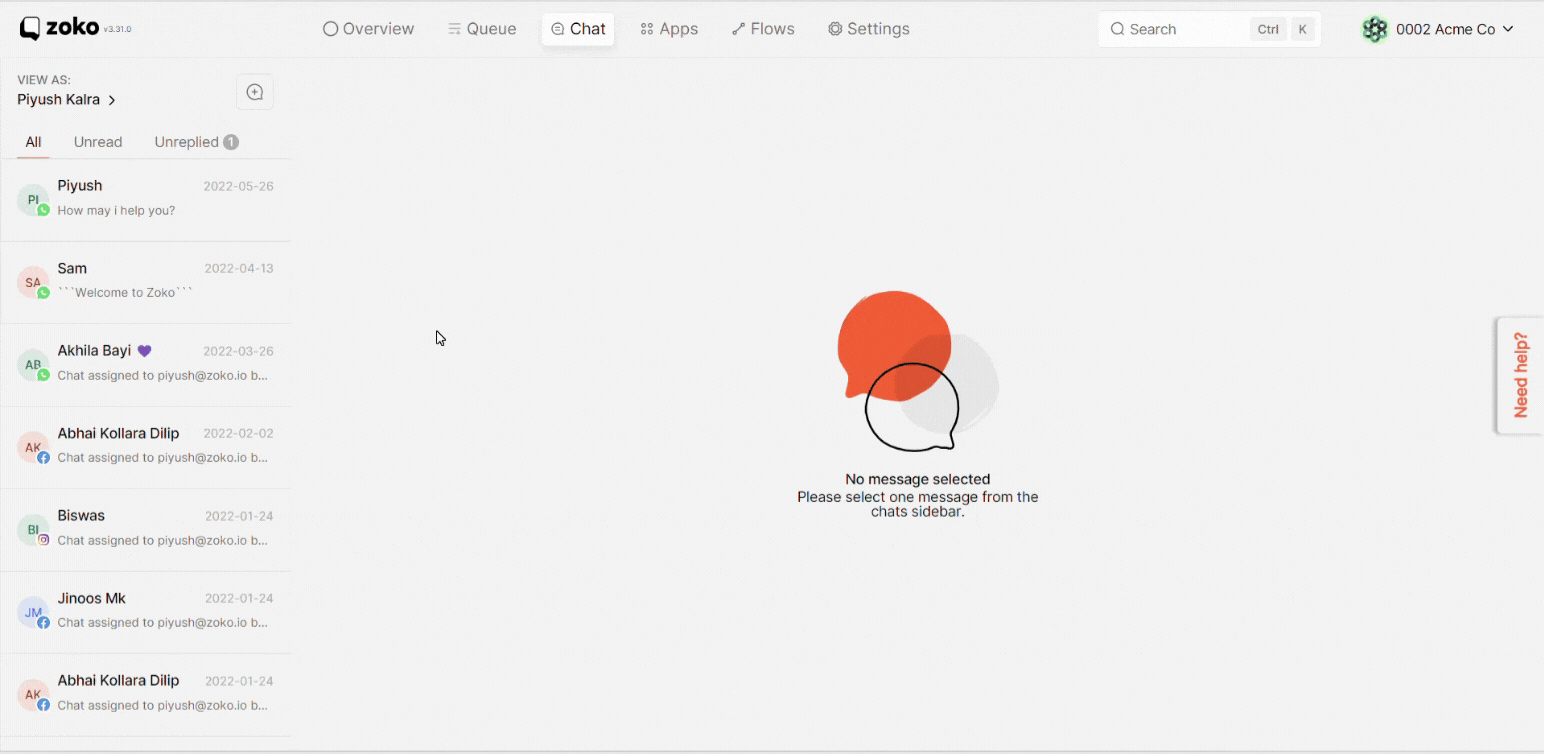1544x754 pixels.
Task: Open Akhila Bayi's chat dated 2022-03-26
Action: point(145,365)
